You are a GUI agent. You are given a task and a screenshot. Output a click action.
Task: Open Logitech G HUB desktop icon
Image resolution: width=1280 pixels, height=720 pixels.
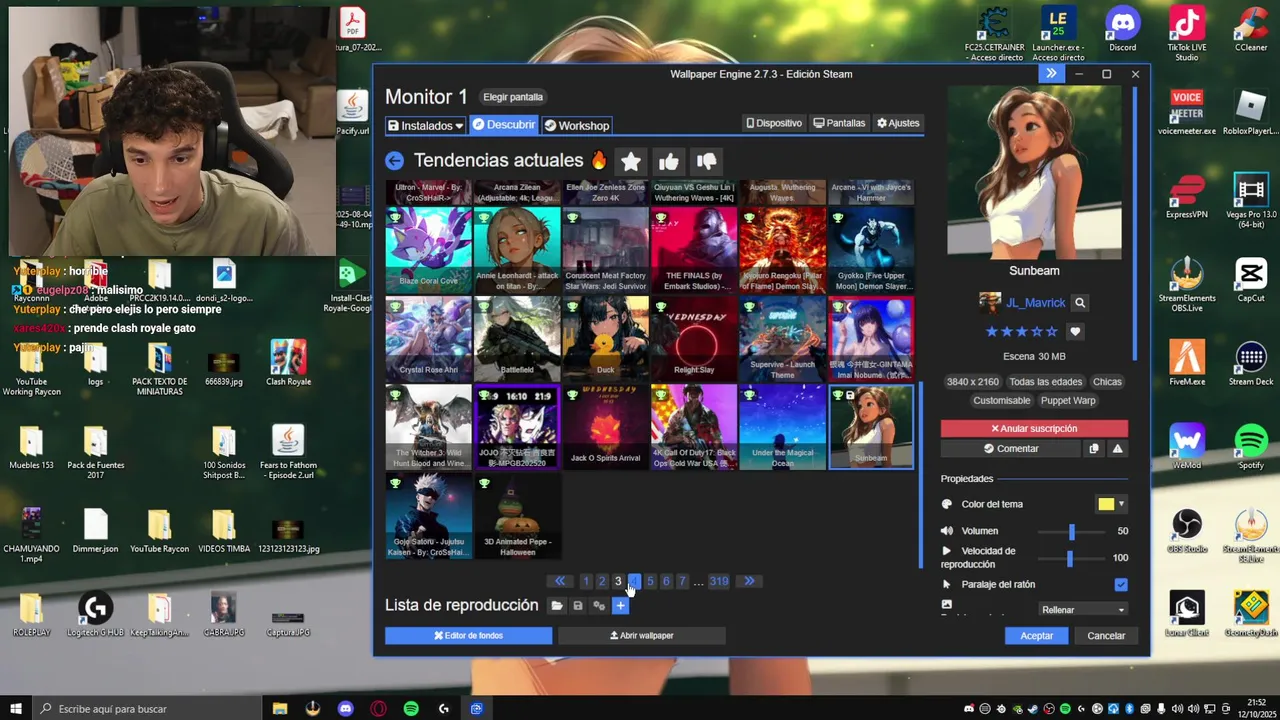(x=95, y=614)
